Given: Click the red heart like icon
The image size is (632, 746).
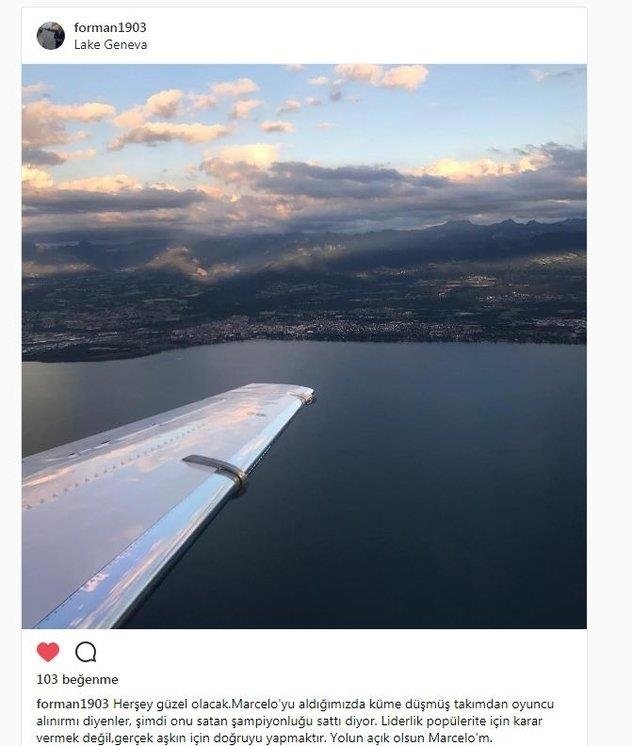Looking at the screenshot, I should (48, 652).
